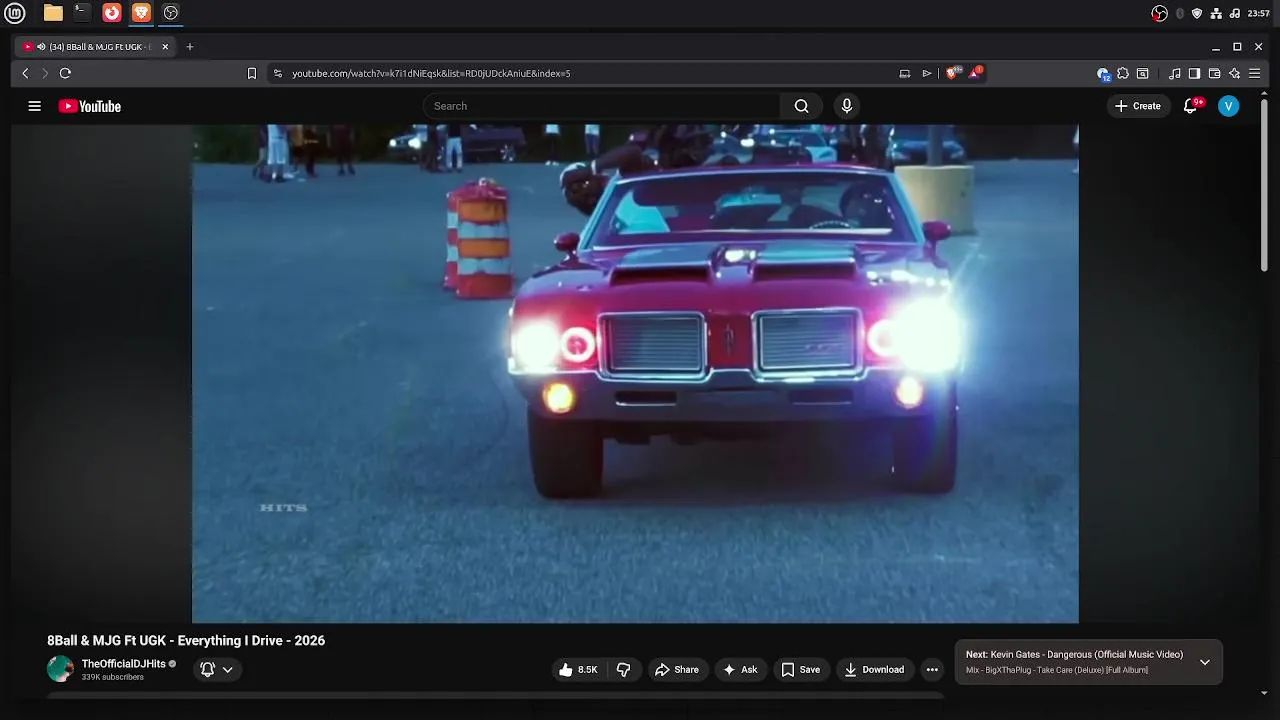This screenshot has height=720, width=1280.
Task: Open the network tray icon
Action: point(1216,13)
